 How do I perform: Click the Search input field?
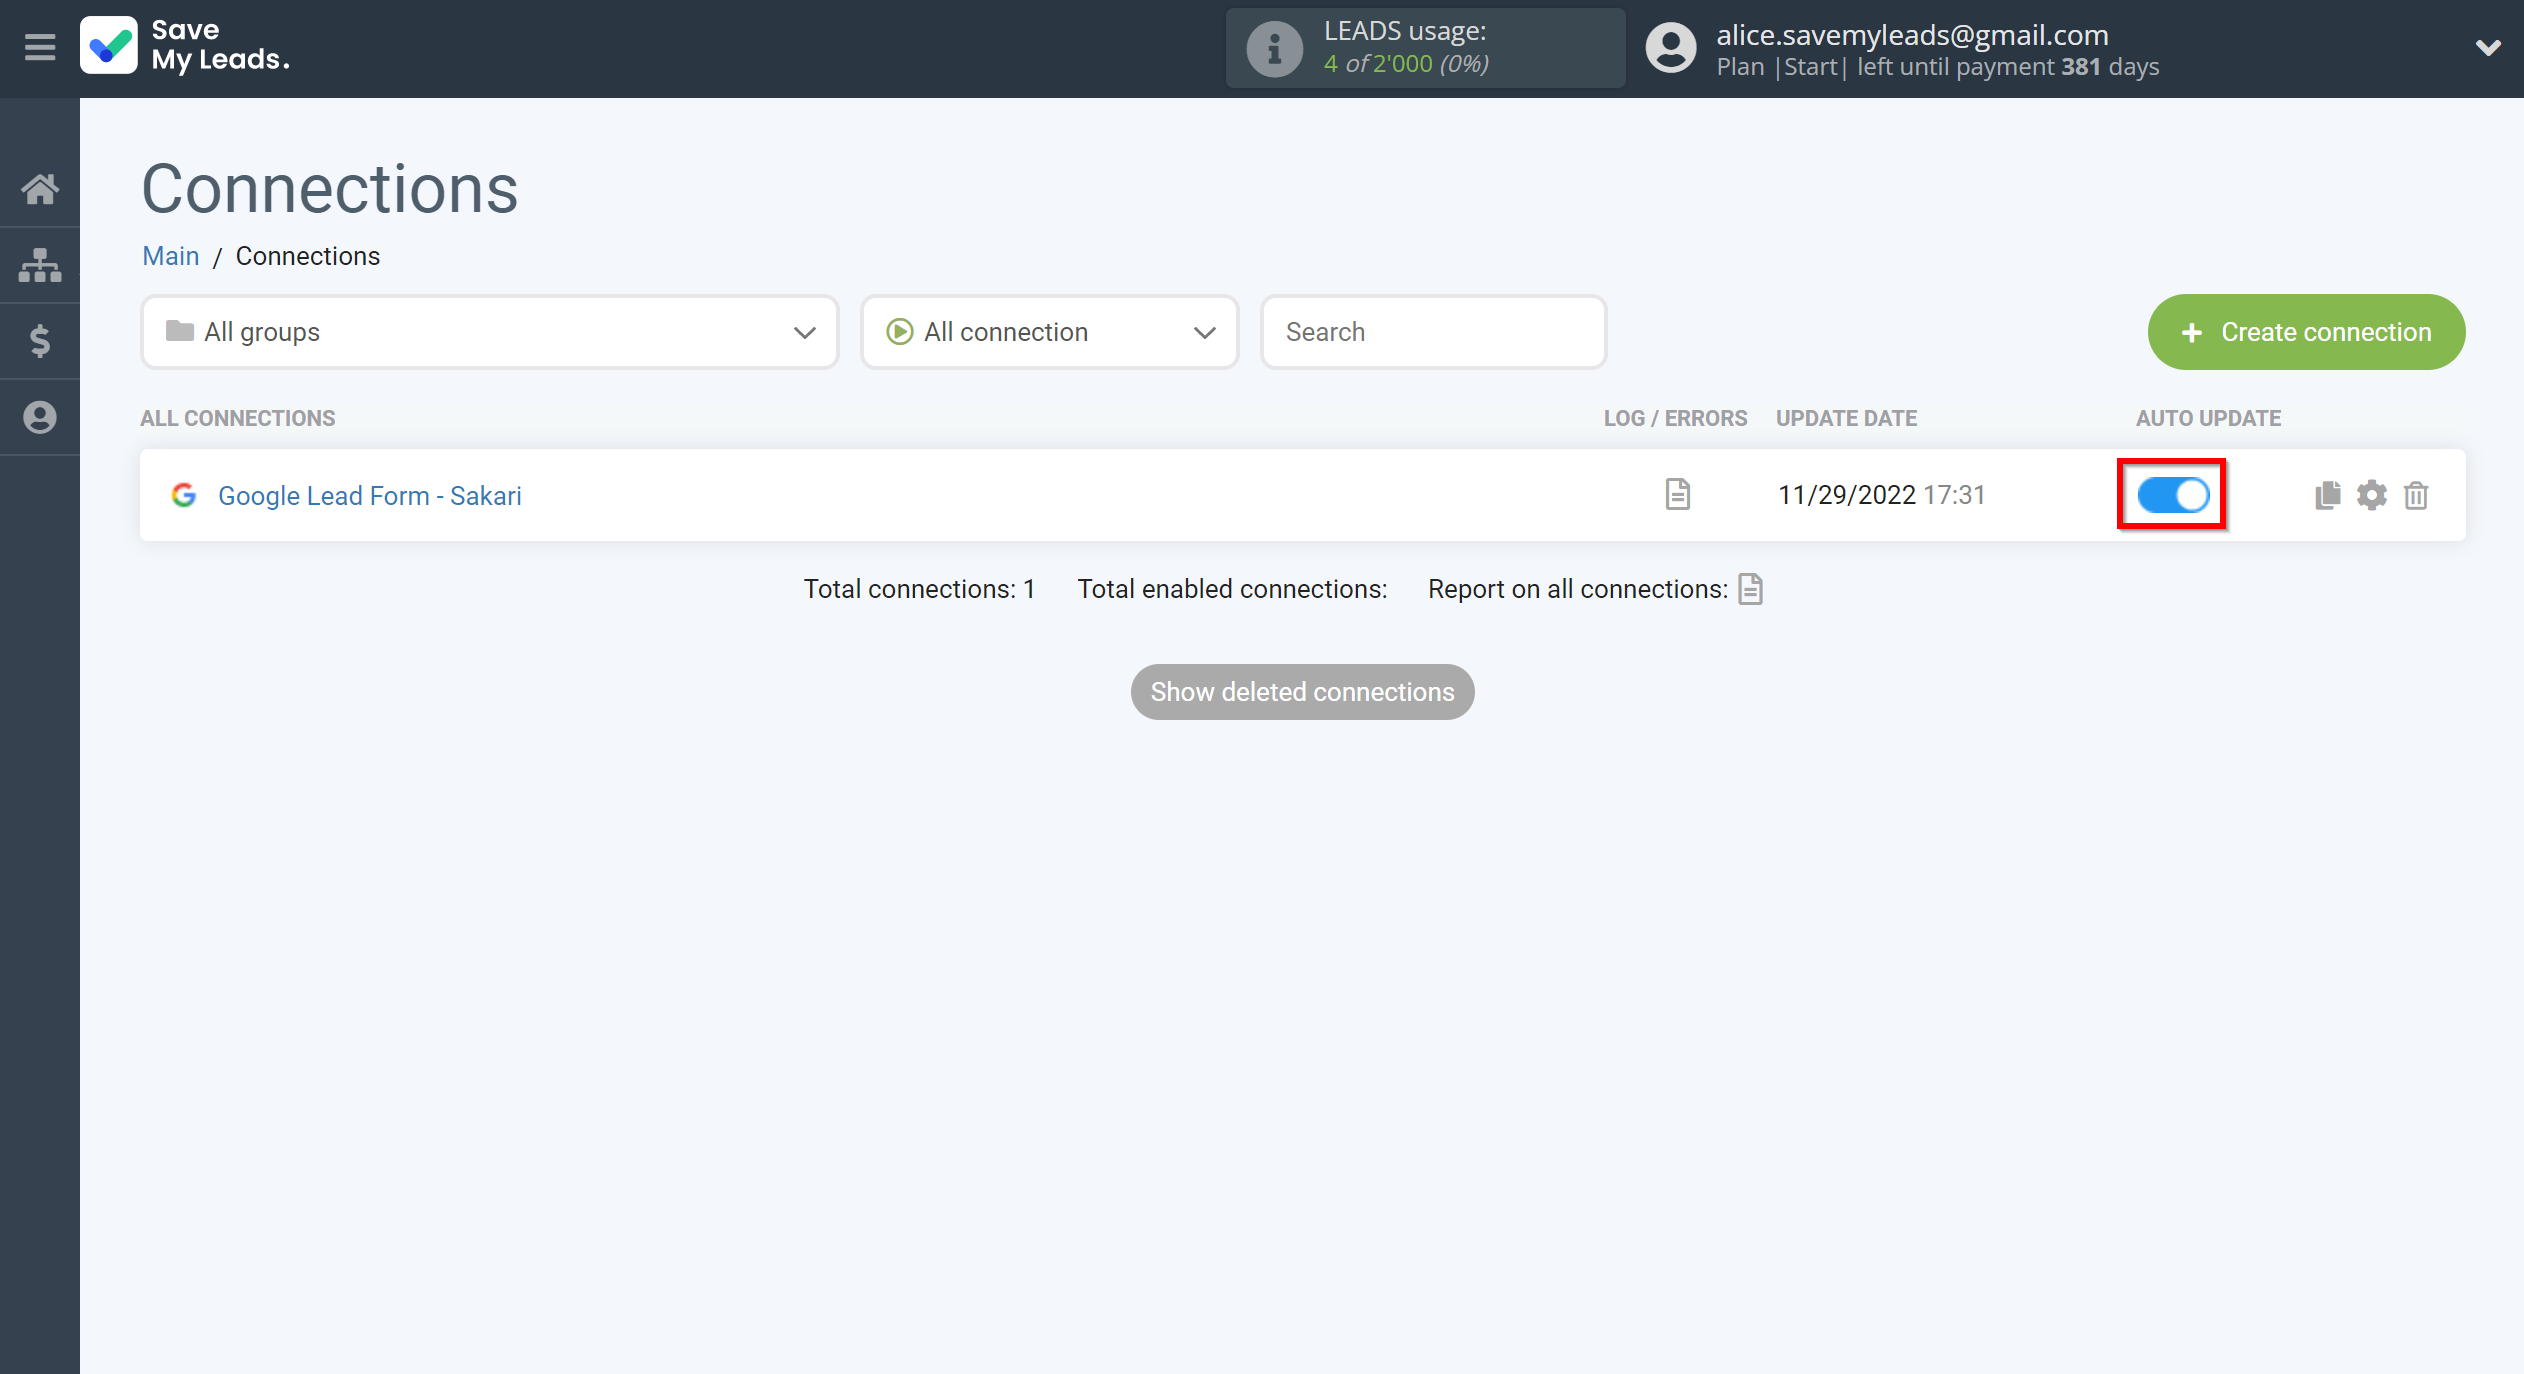point(1433,332)
